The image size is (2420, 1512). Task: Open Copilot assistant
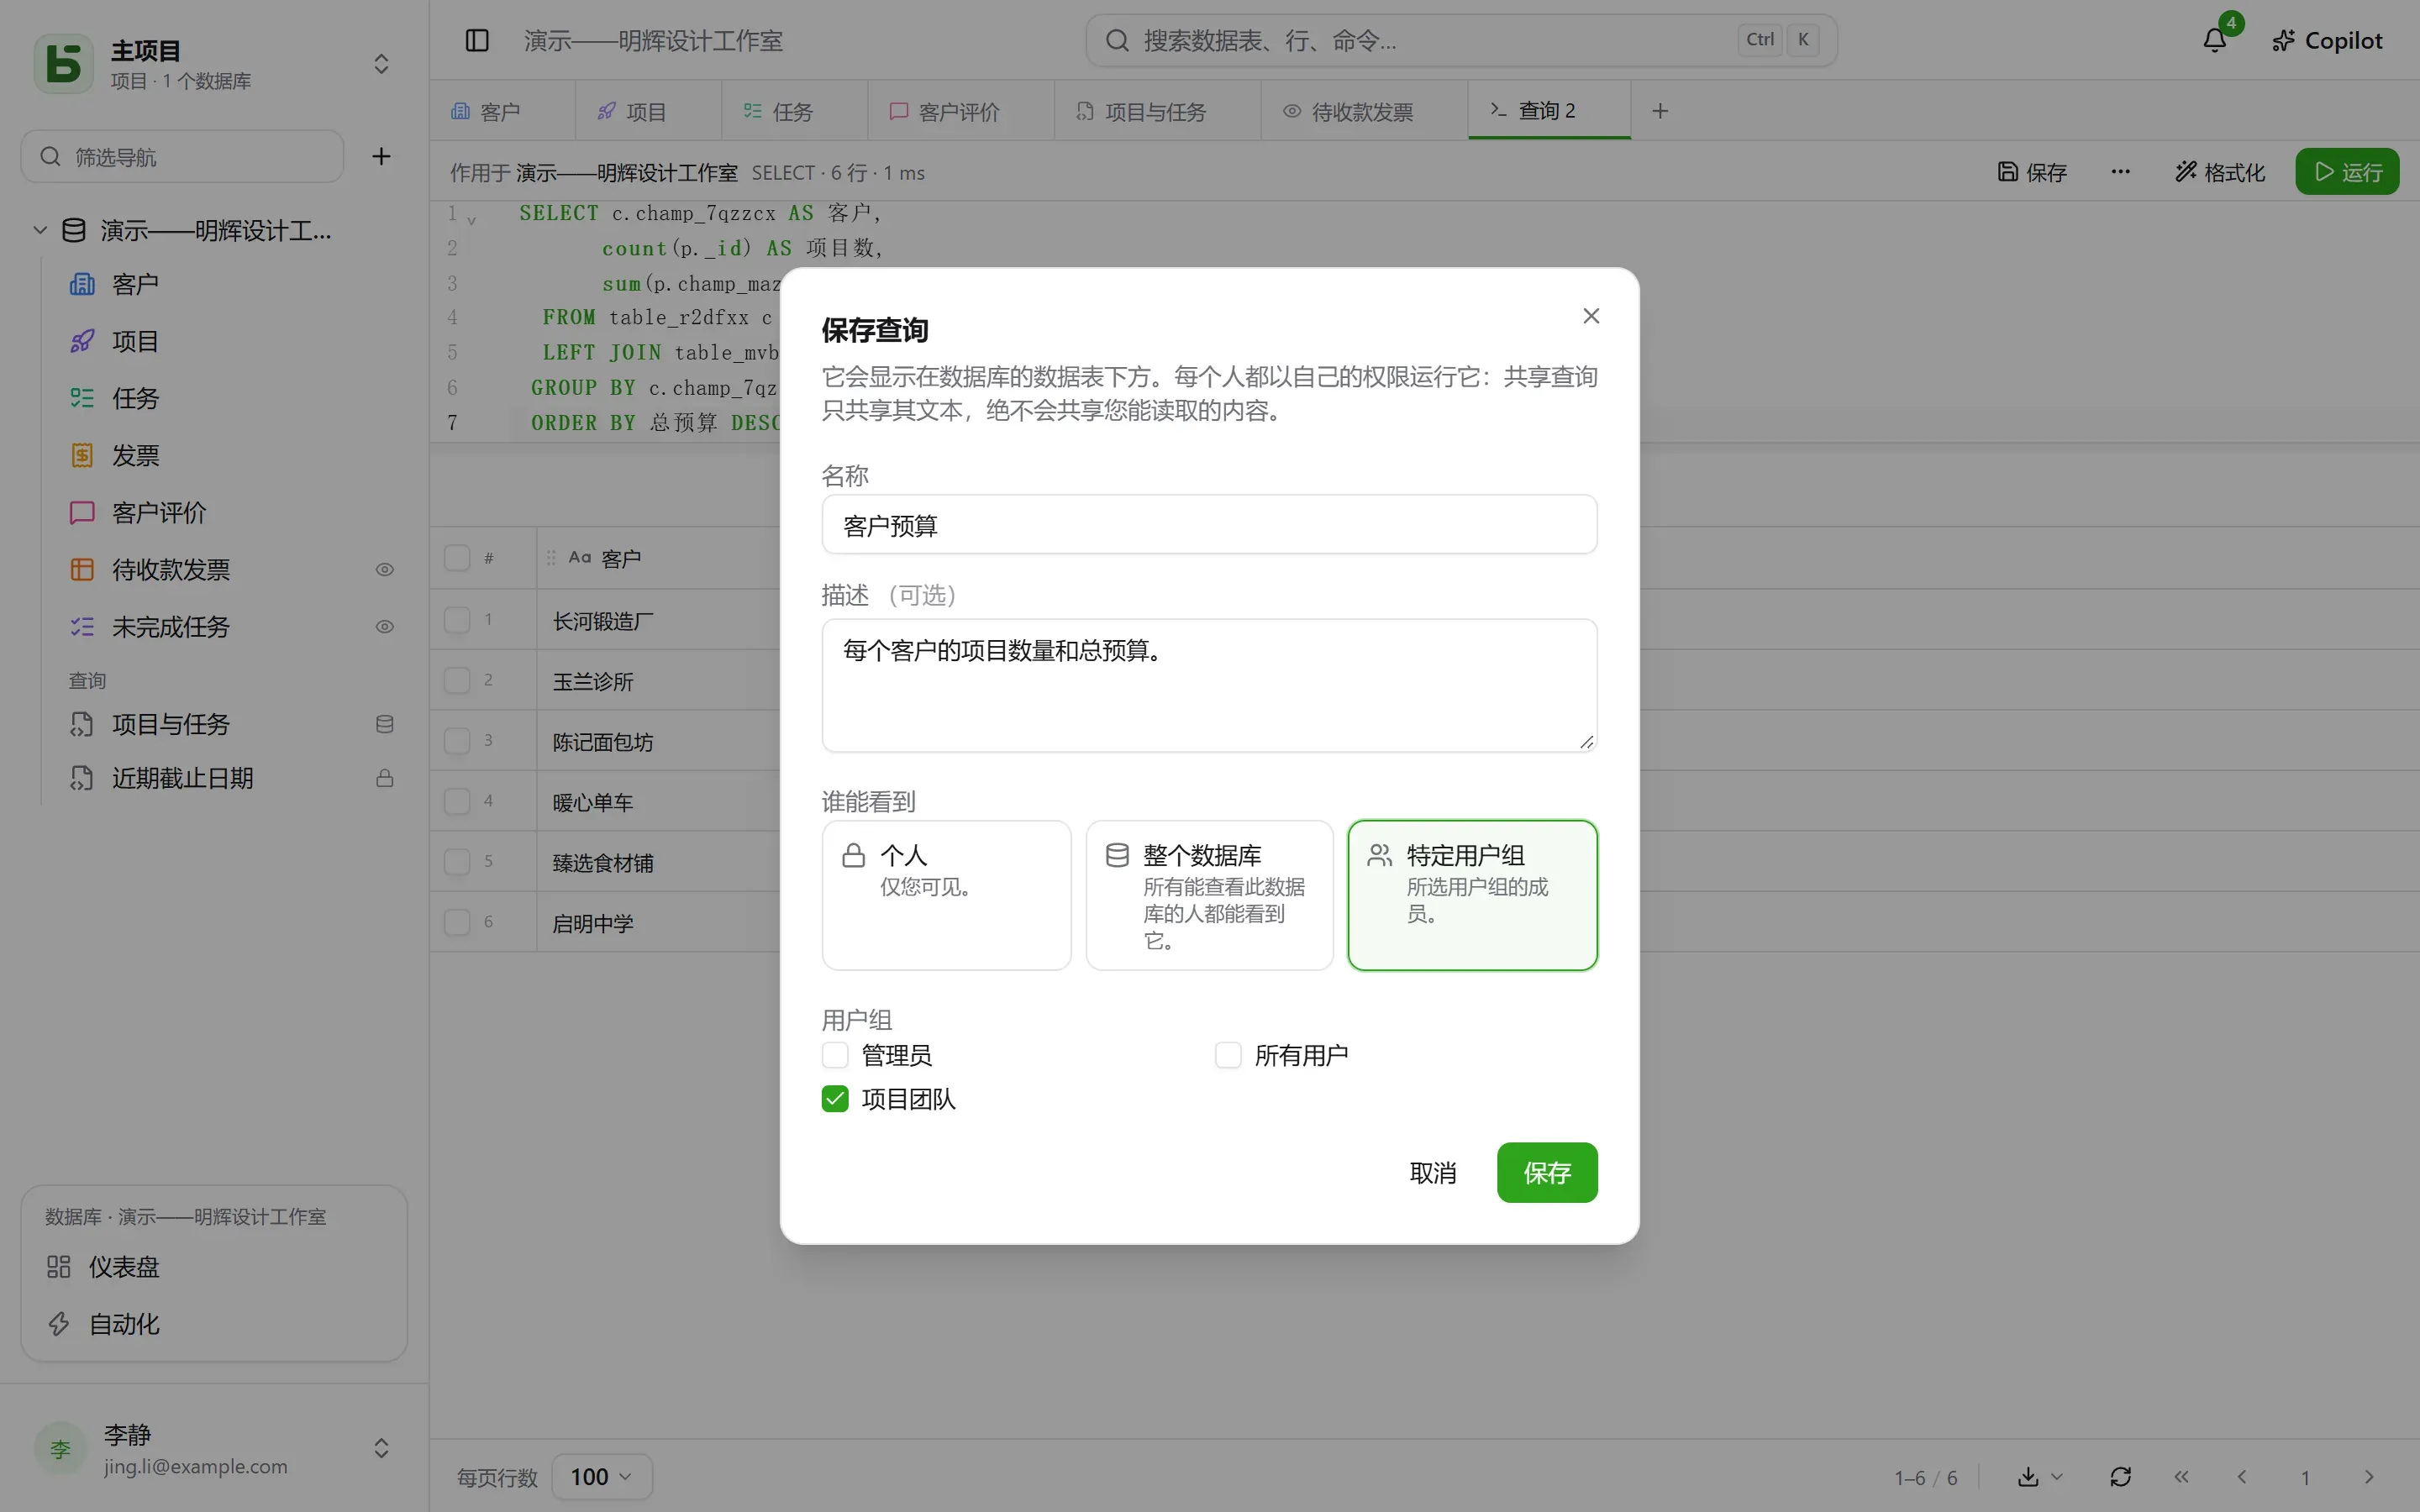(x=2327, y=40)
